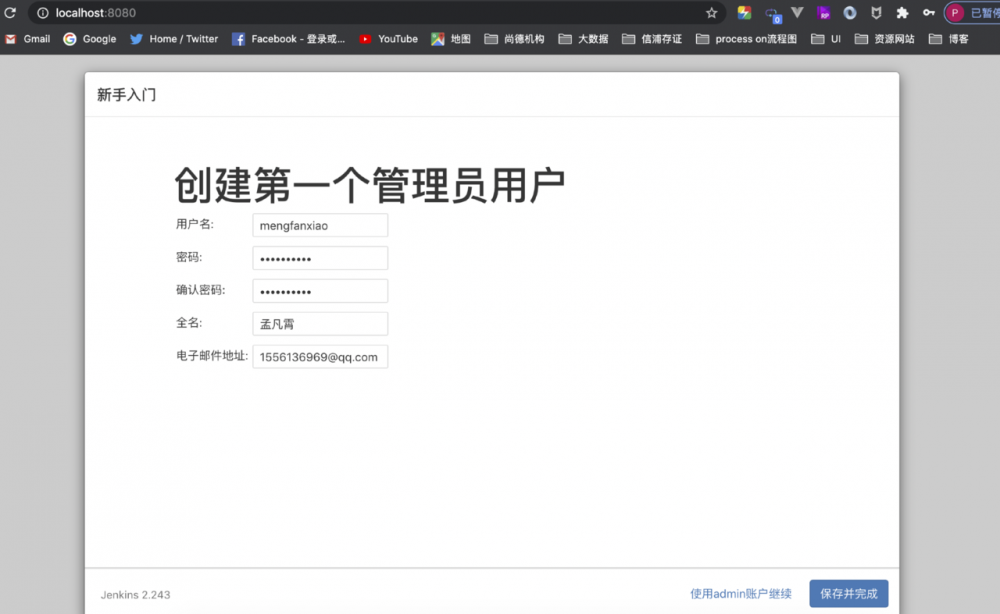Click the 使用admin账户继续 link

tap(740, 592)
